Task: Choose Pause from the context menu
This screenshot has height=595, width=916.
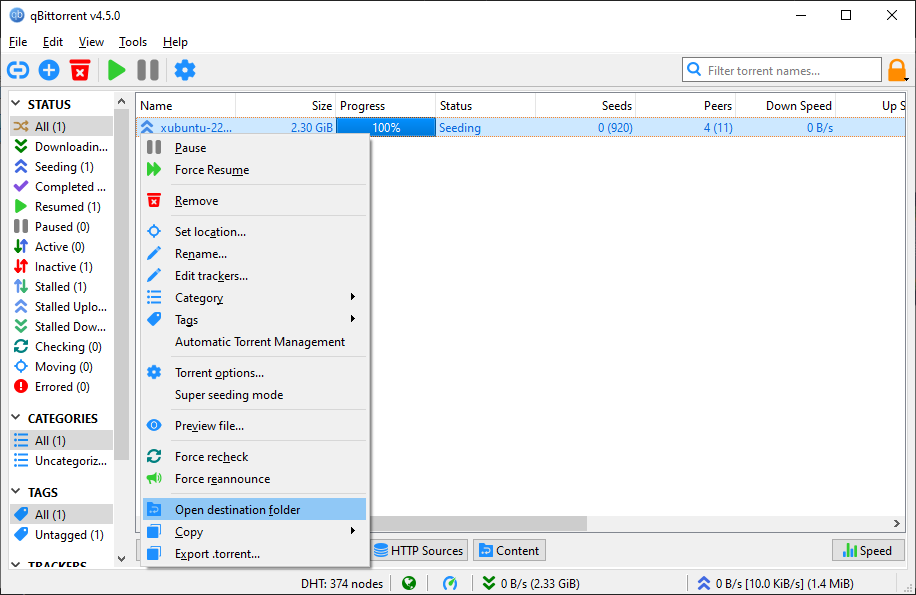Action: tap(255, 148)
